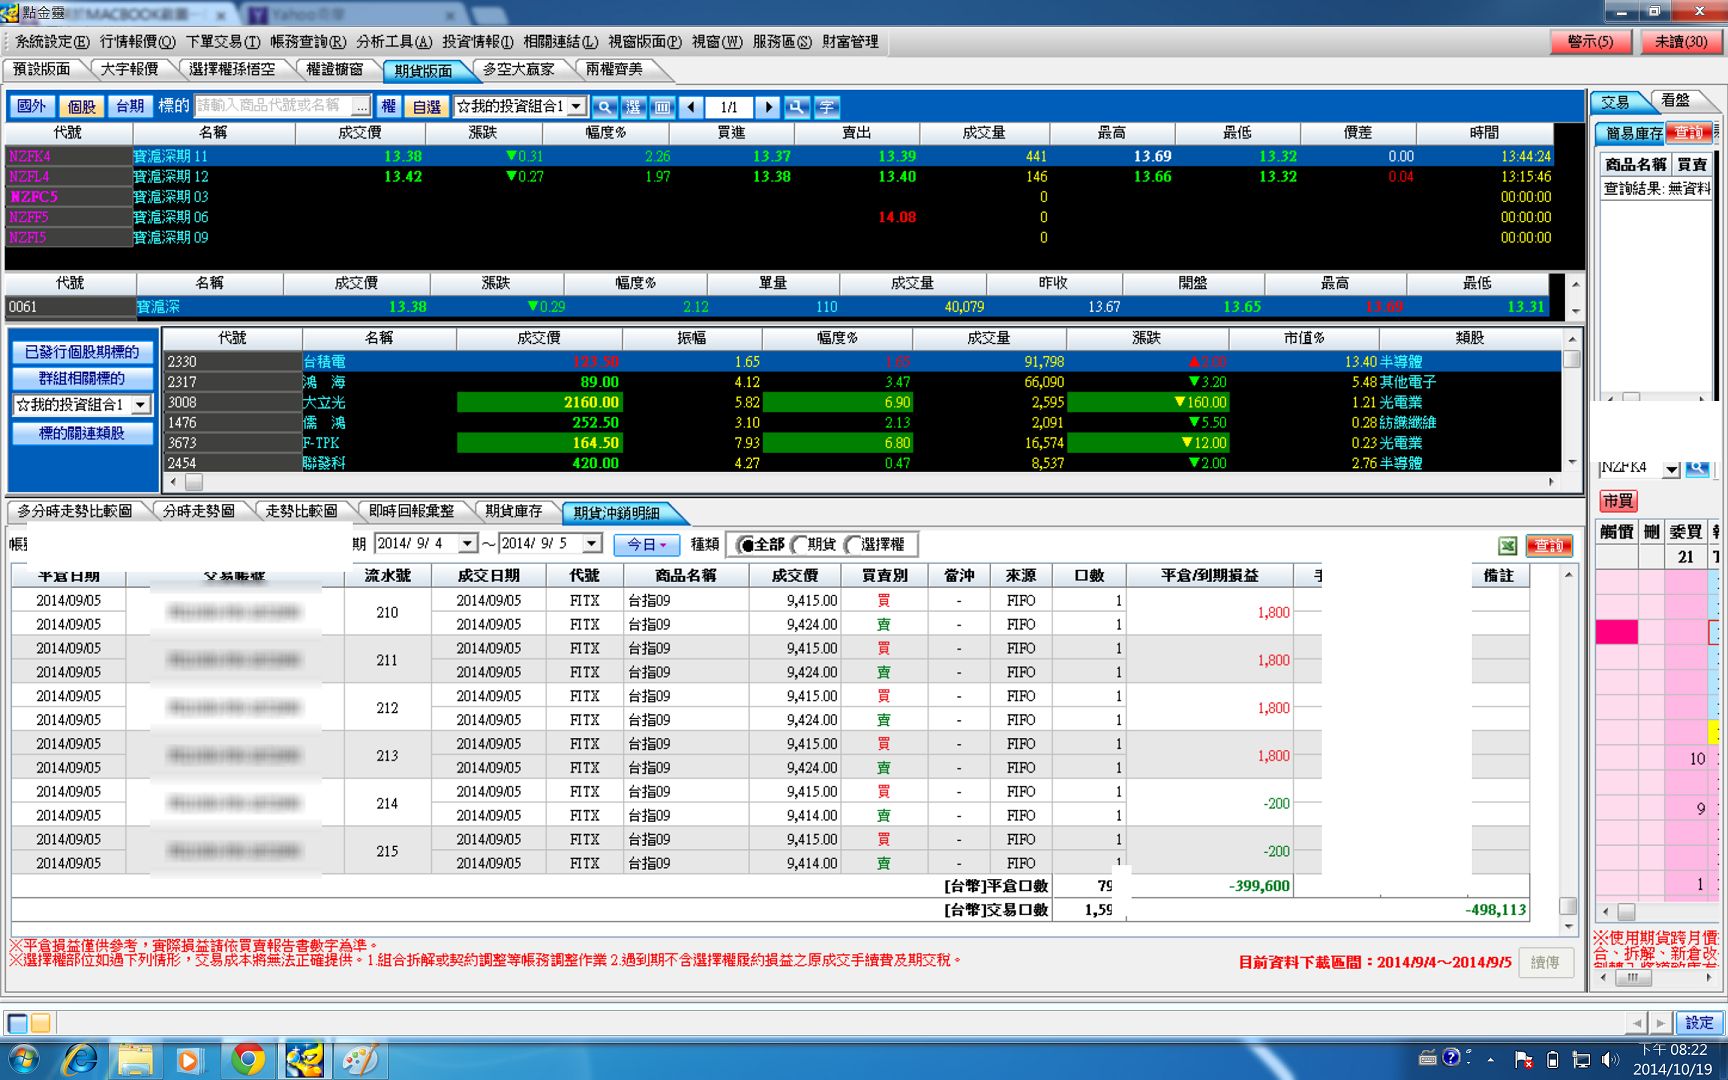Viewport: 1728px width, 1080px height.
Task: Open the 今日 date range dropdown
Action: (646, 545)
